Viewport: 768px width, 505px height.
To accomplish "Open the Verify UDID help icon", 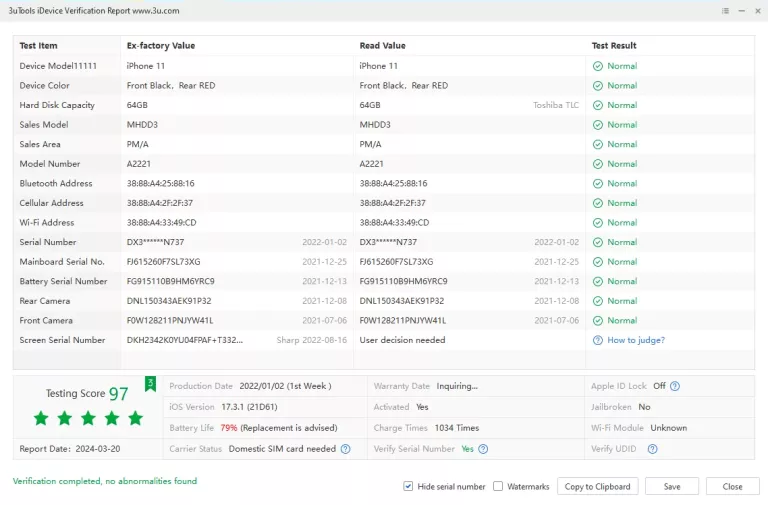I will [x=652, y=449].
